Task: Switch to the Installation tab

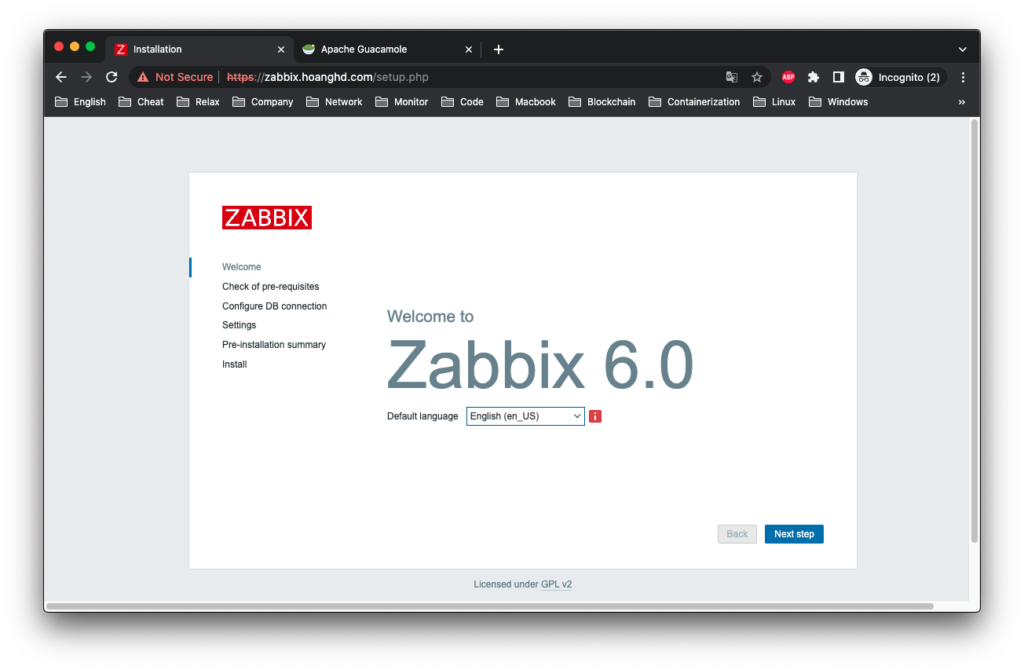Action: [199, 50]
